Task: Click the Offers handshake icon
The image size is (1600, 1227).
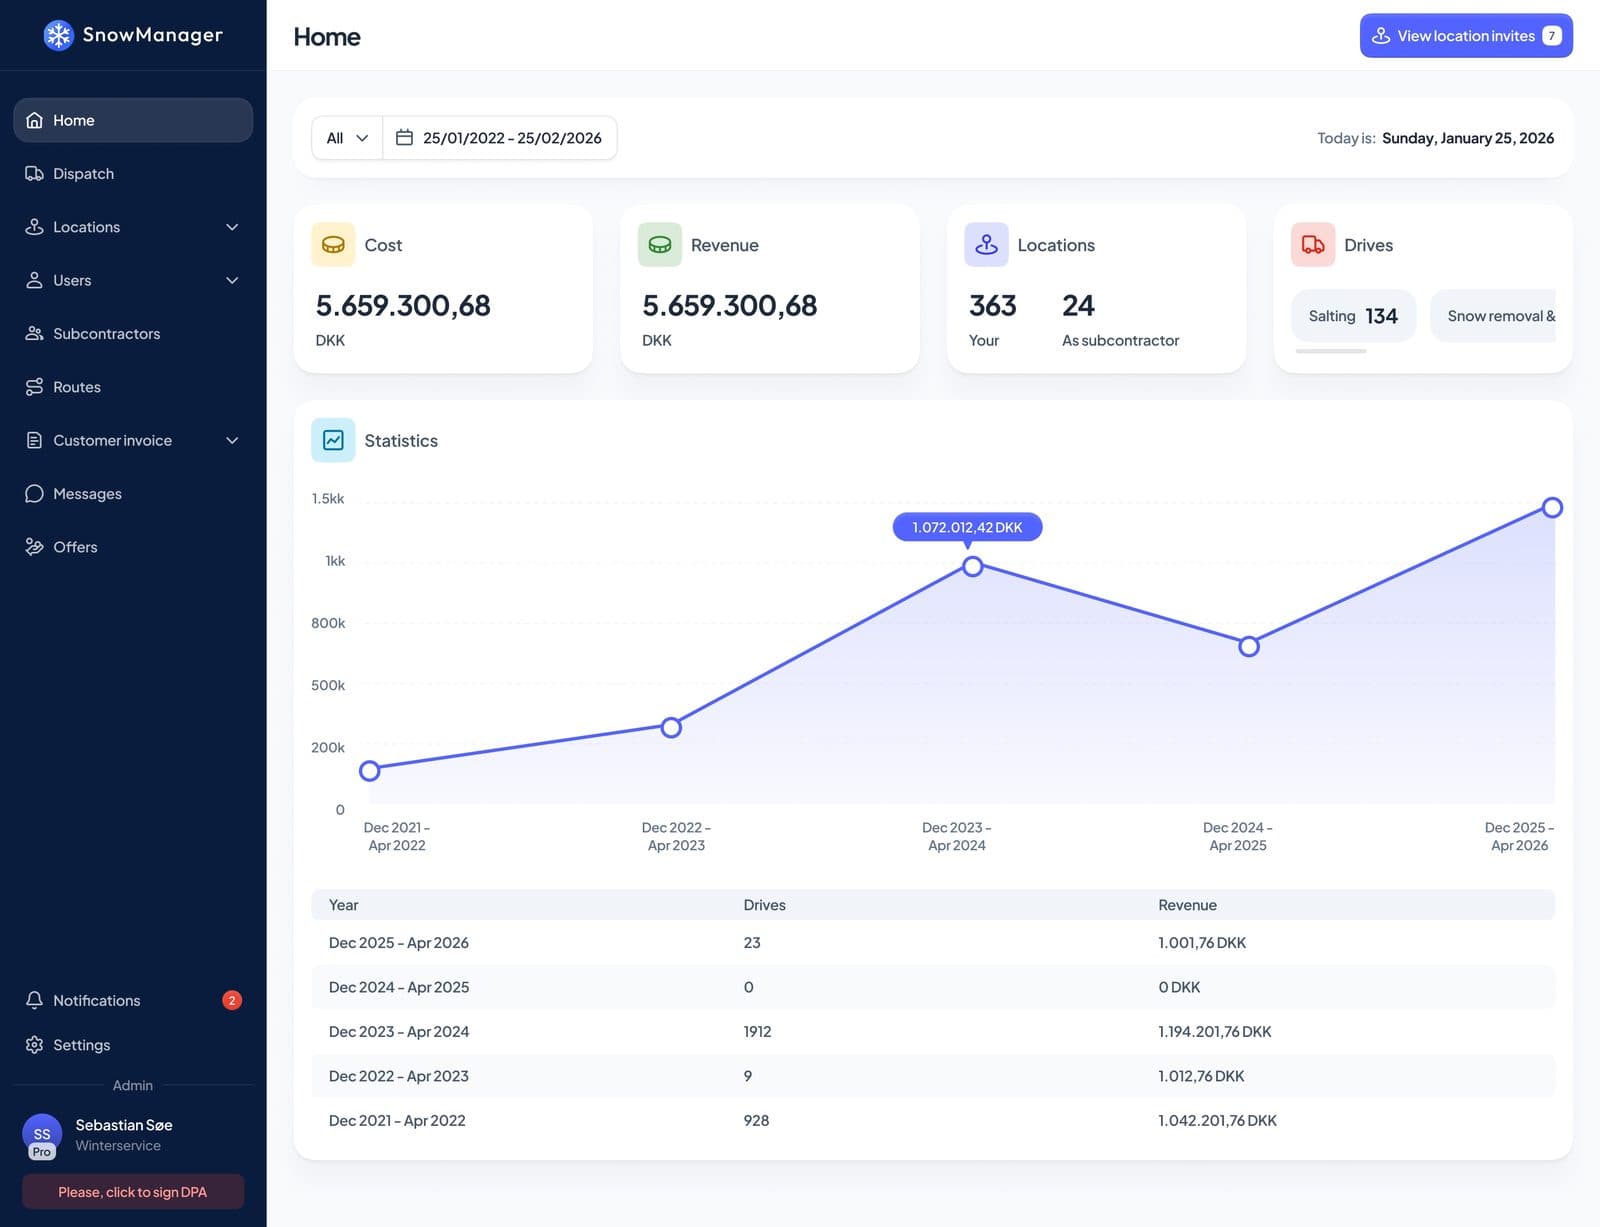Action: point(34,546)
